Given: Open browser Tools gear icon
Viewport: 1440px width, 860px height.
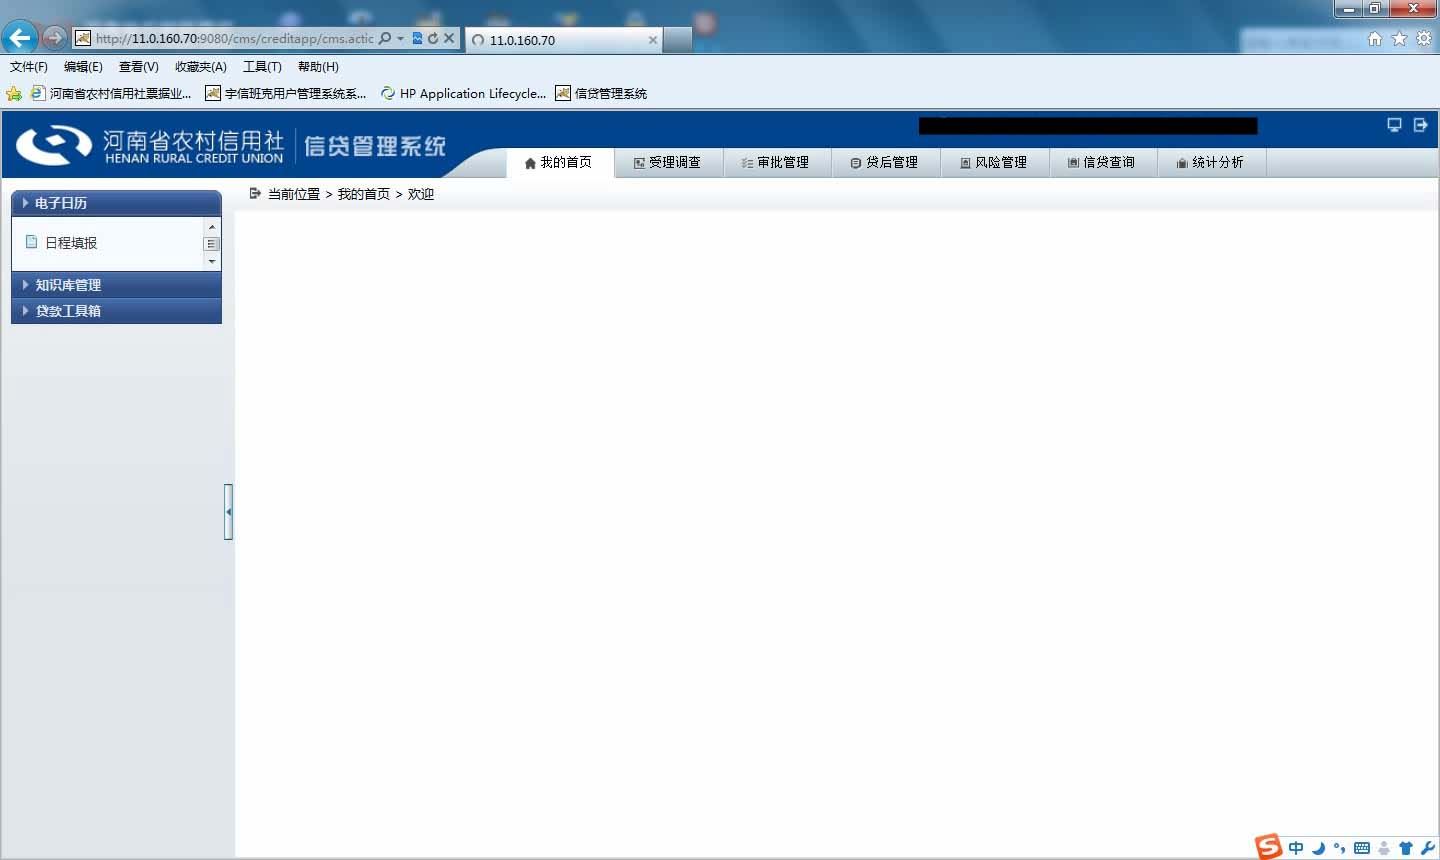Looking at the screenshot, I should click(x=1424, y=38).
